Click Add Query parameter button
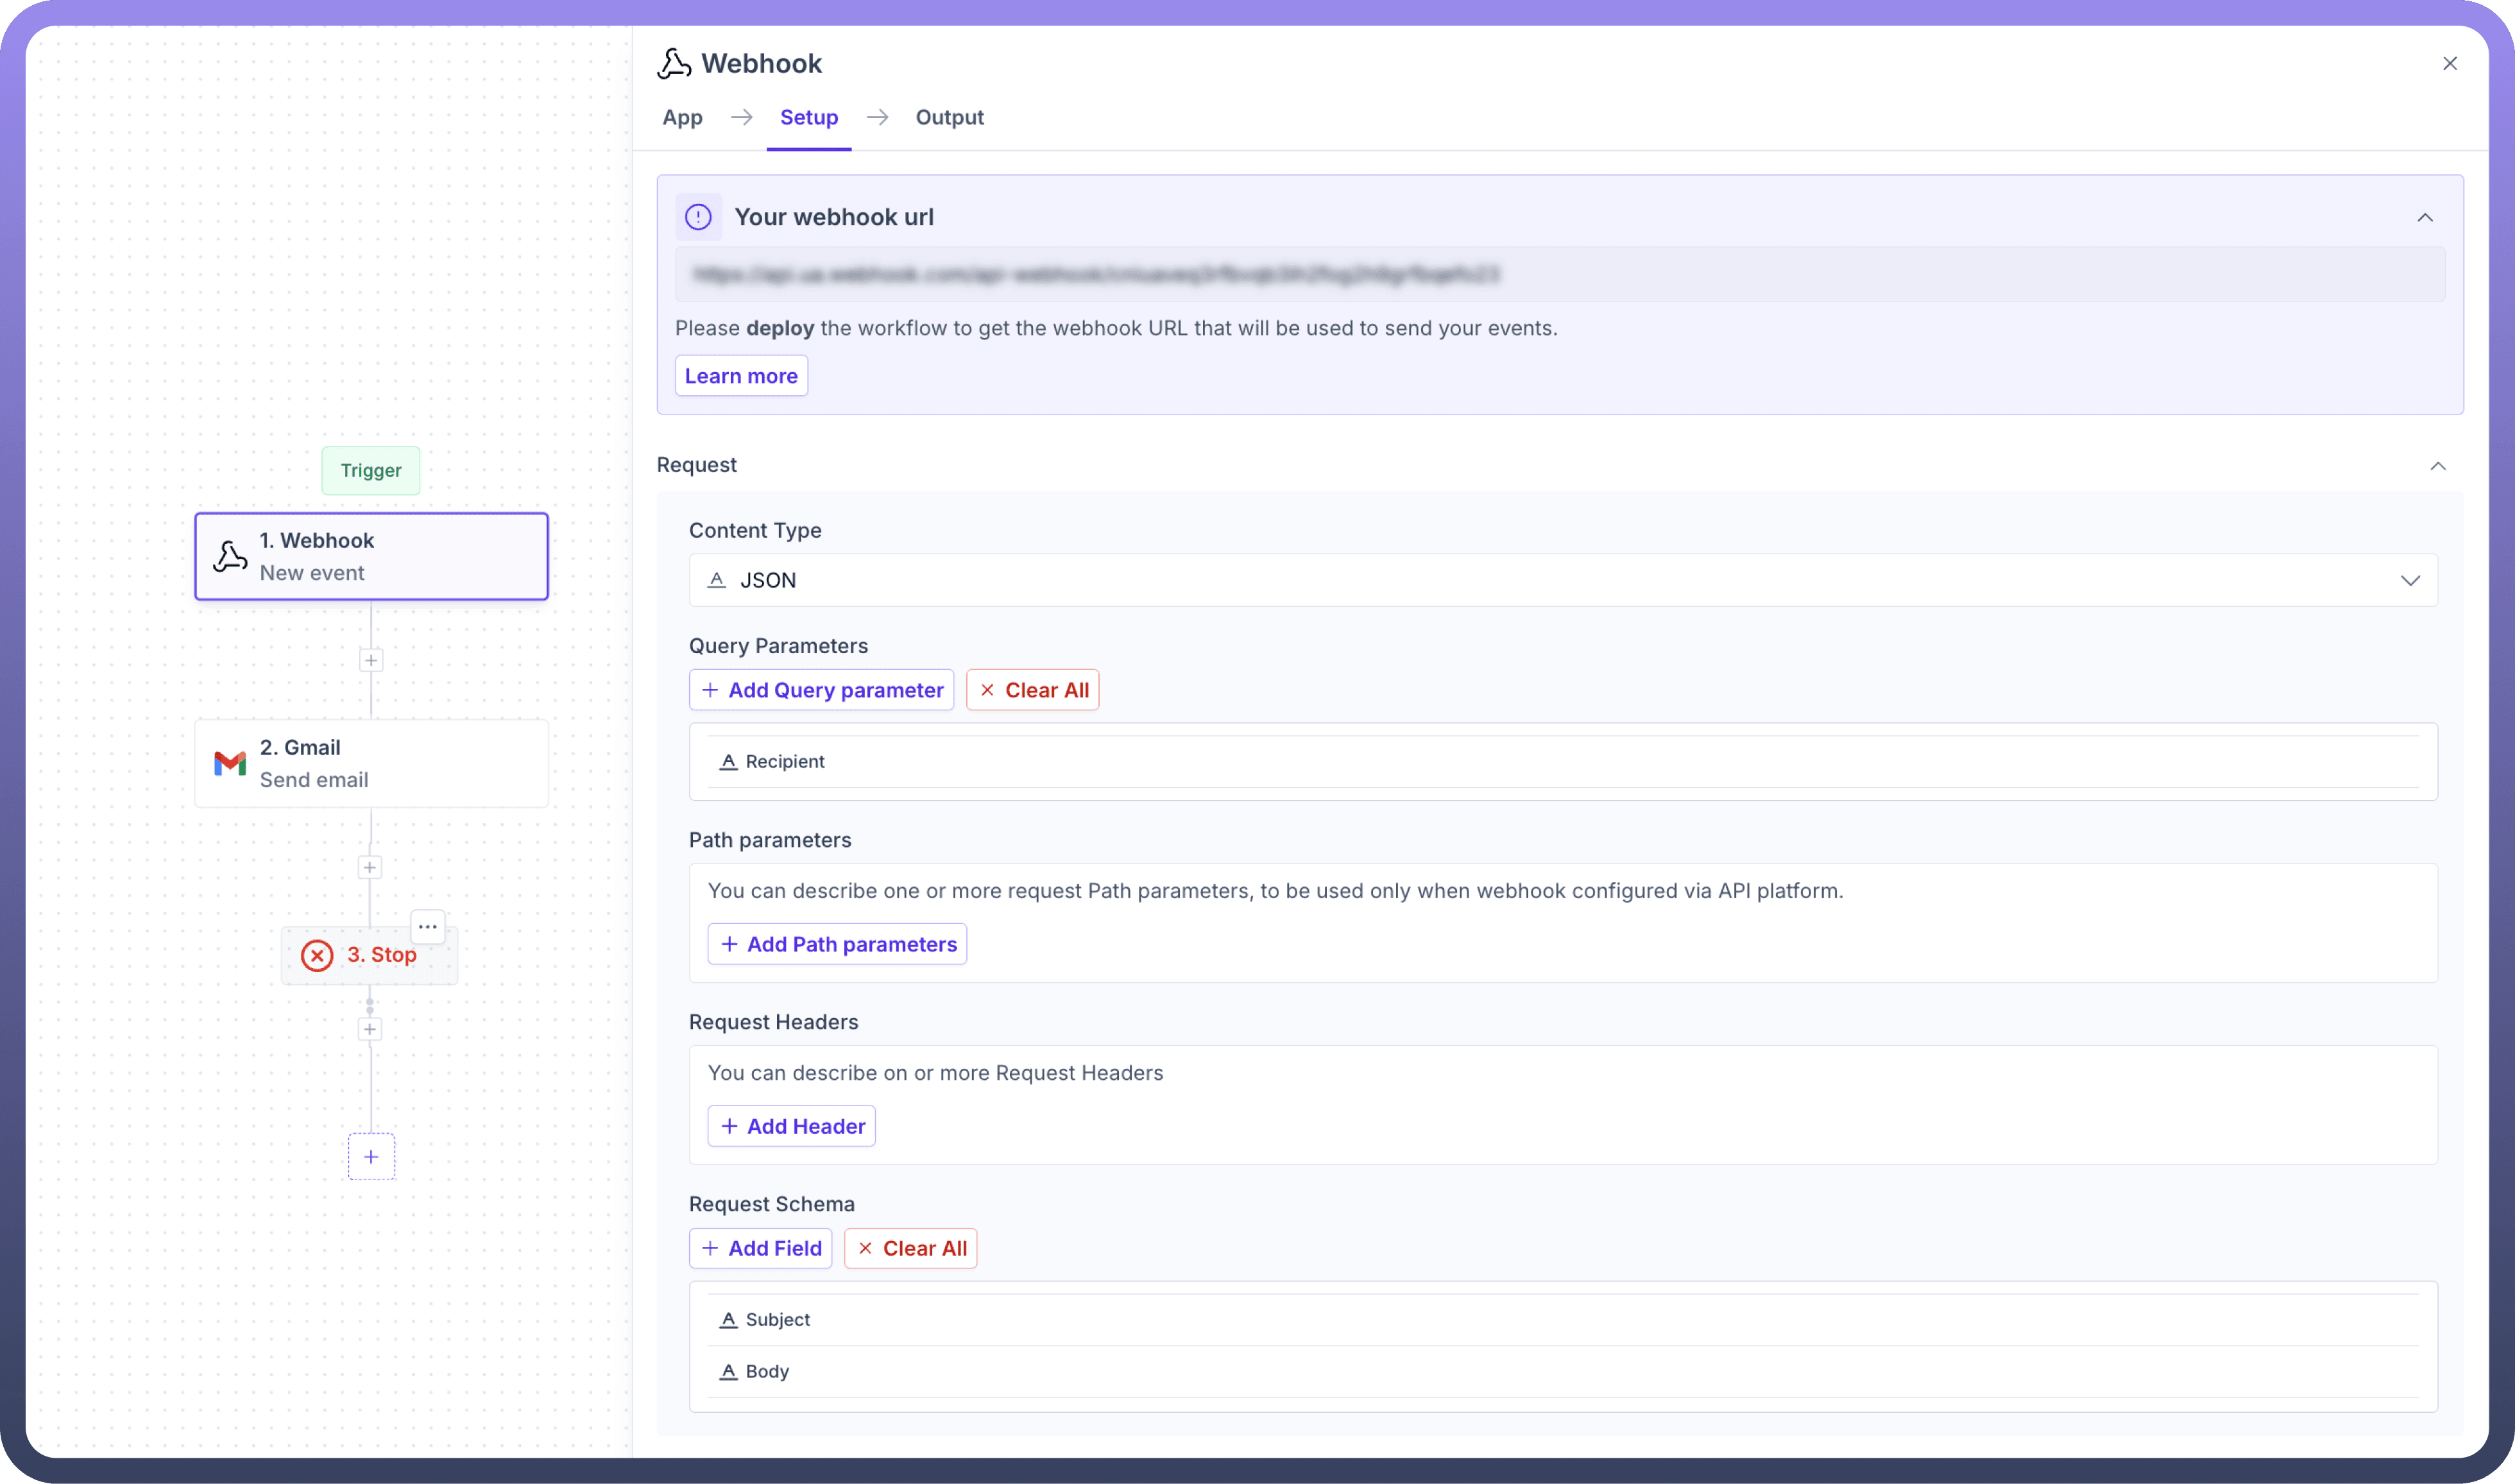 click(x=821, y=691)
